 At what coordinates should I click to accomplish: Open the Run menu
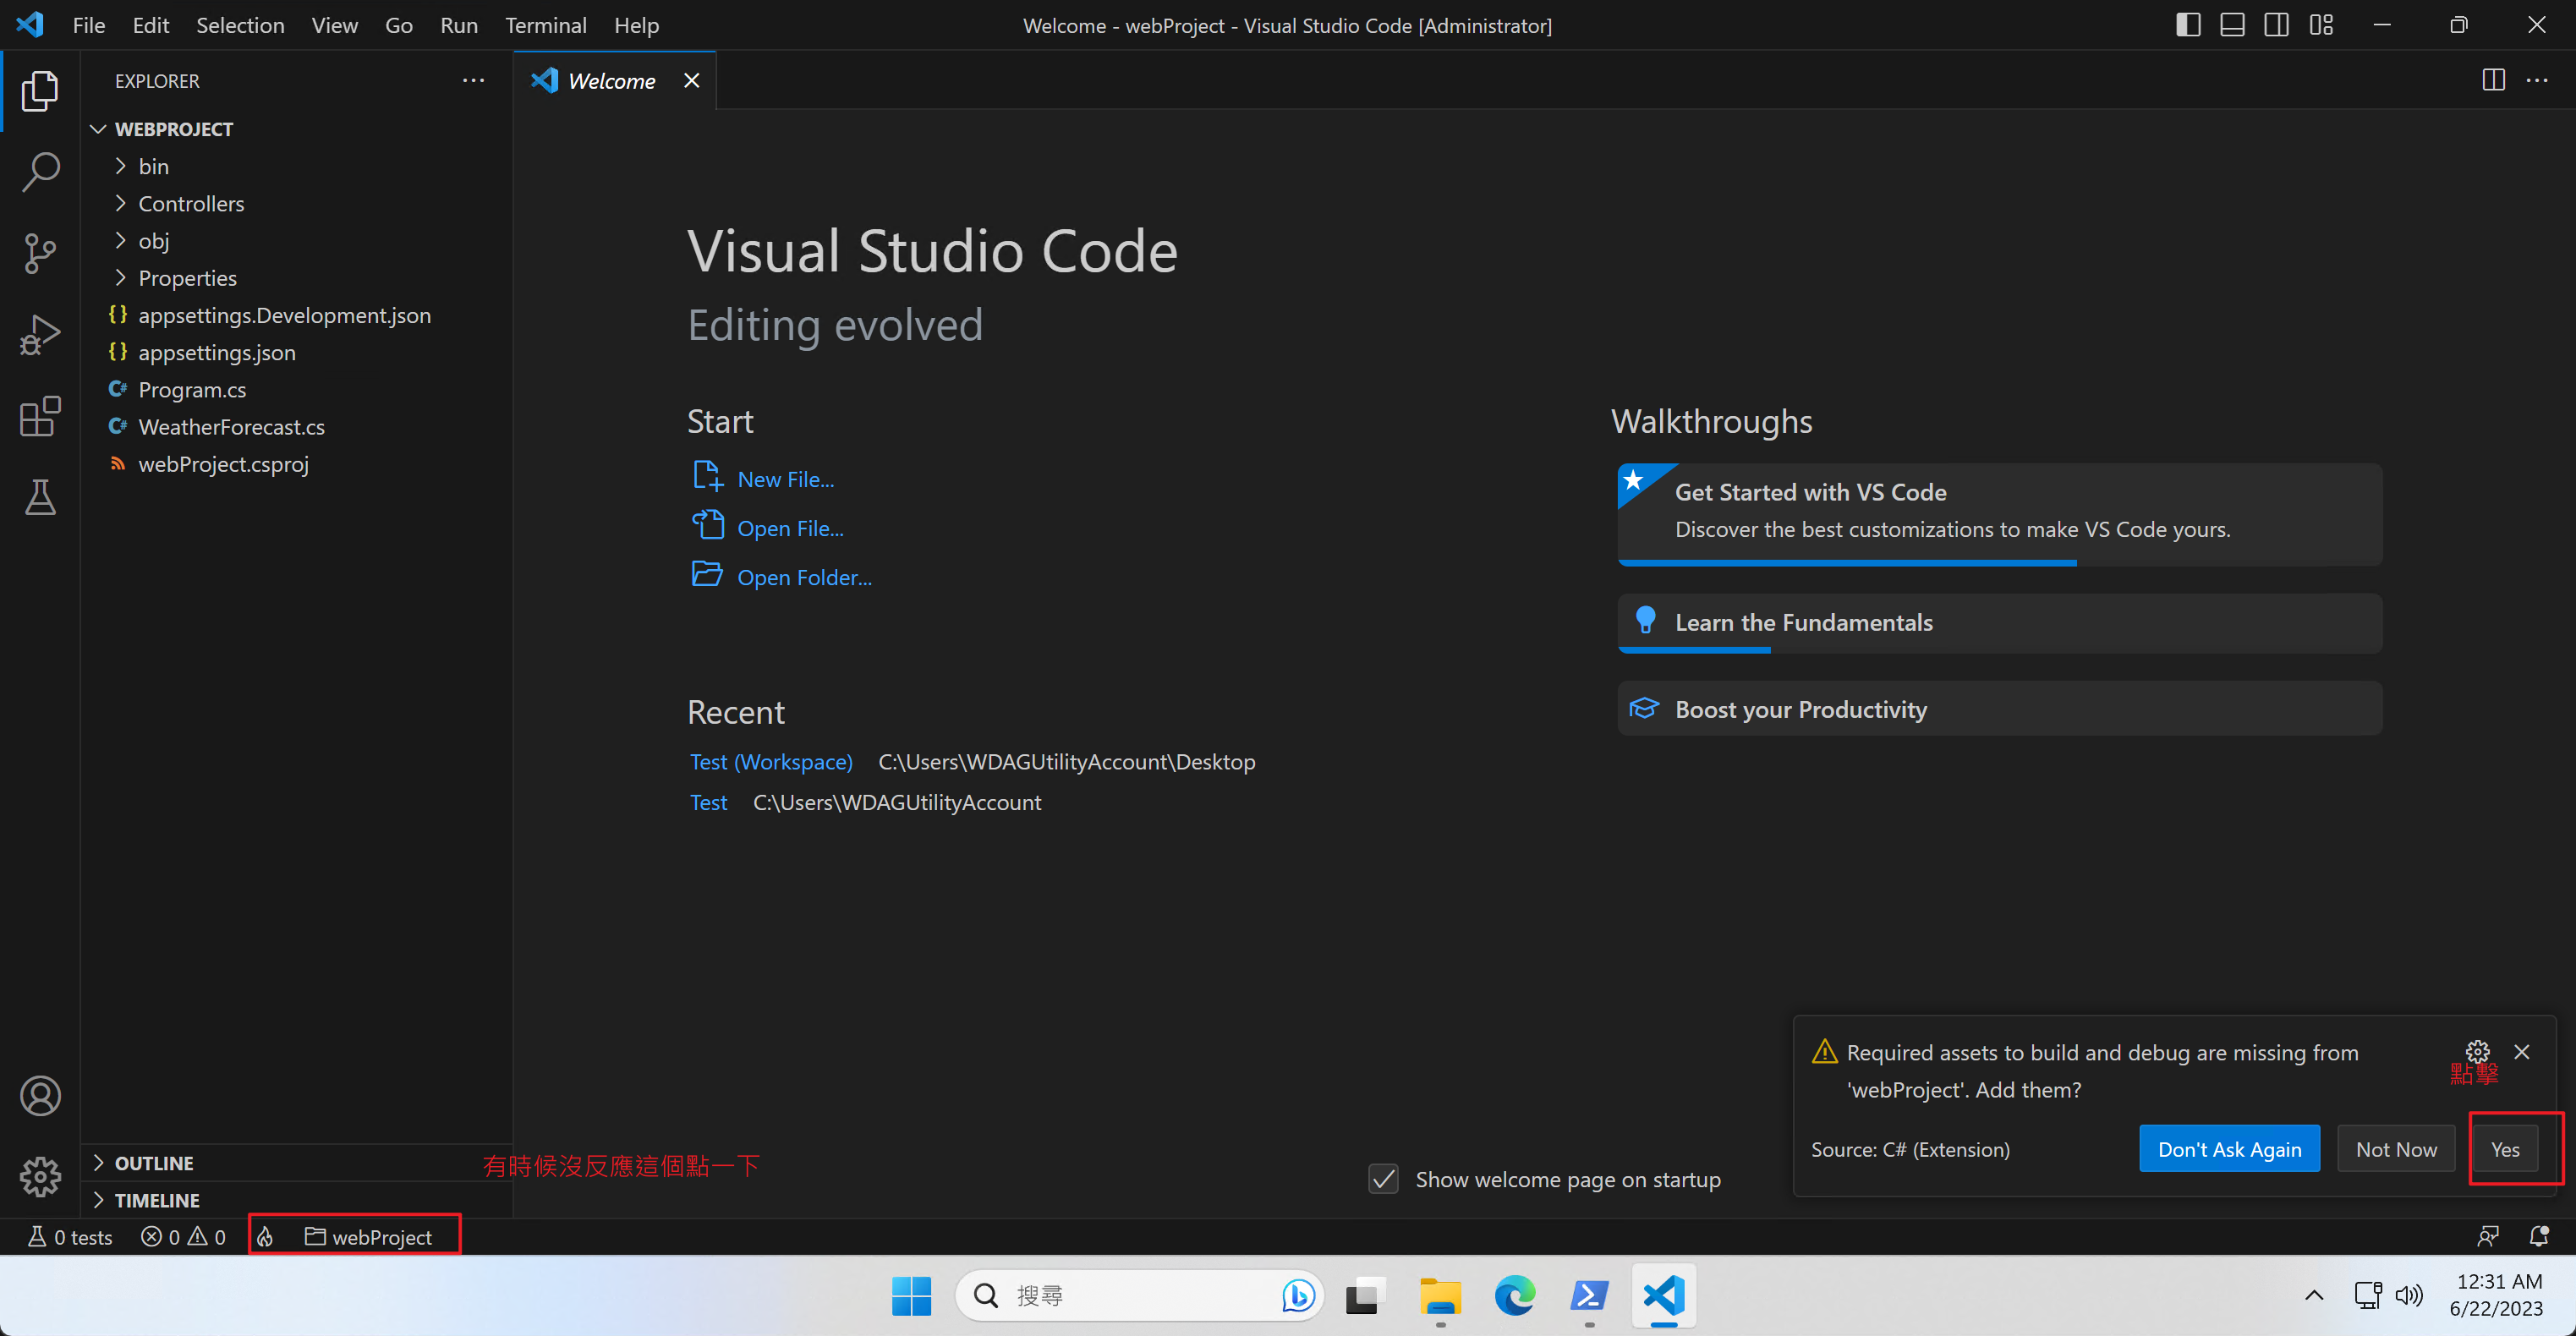(x=458, y=25)
